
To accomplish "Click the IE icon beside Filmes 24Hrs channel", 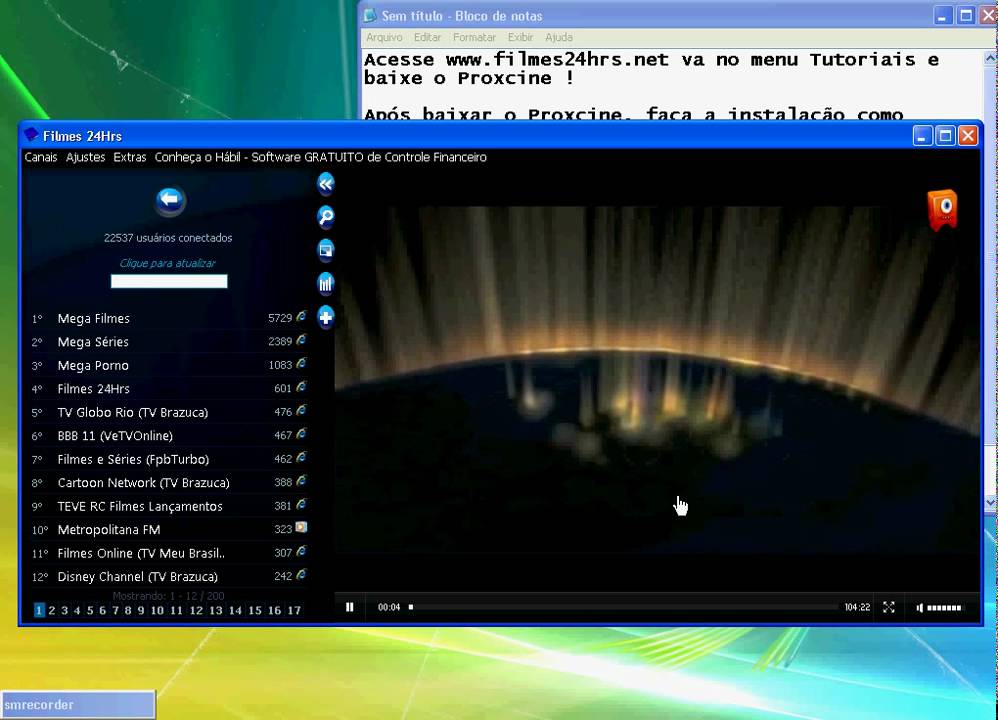I will [x=301, y=387].
